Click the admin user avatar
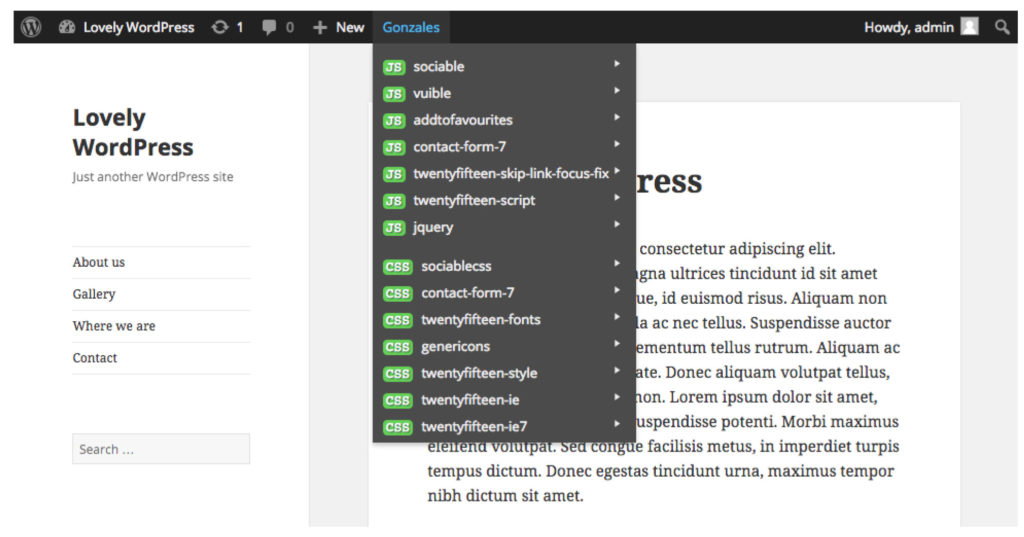Viewport: 1024px width, 537px height. click(x=969, y=27)
